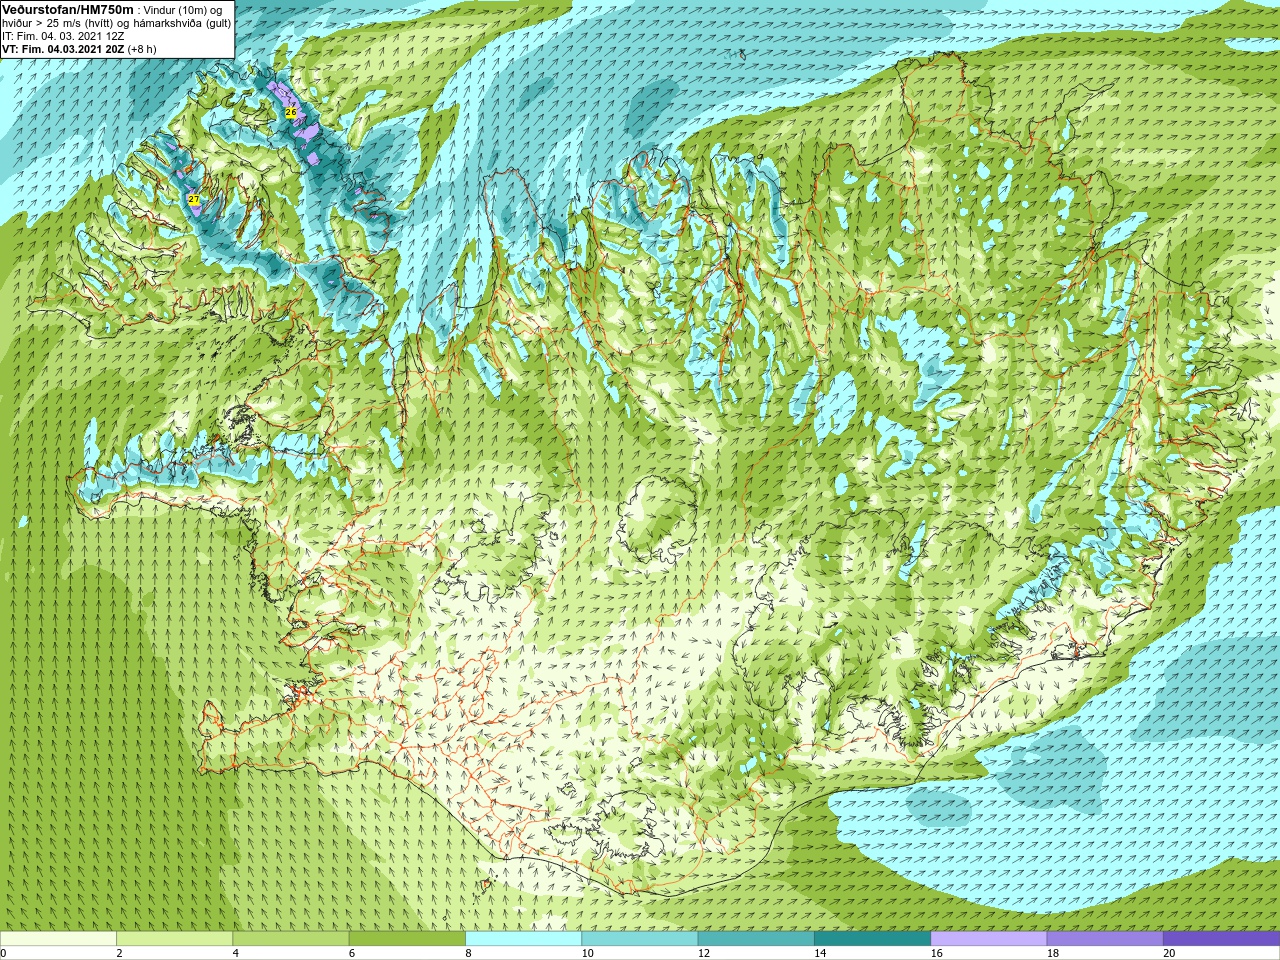The width and height of the screenshot is (1280, 960).
Task: Click the legend scale label 20
Action: point(1169,953)
